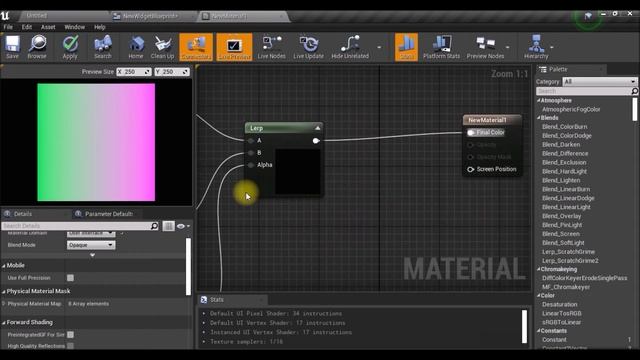The height and width of the screenshot is (360, 640).
Task: Select the Details tab
Action: (x=22, y=214)
